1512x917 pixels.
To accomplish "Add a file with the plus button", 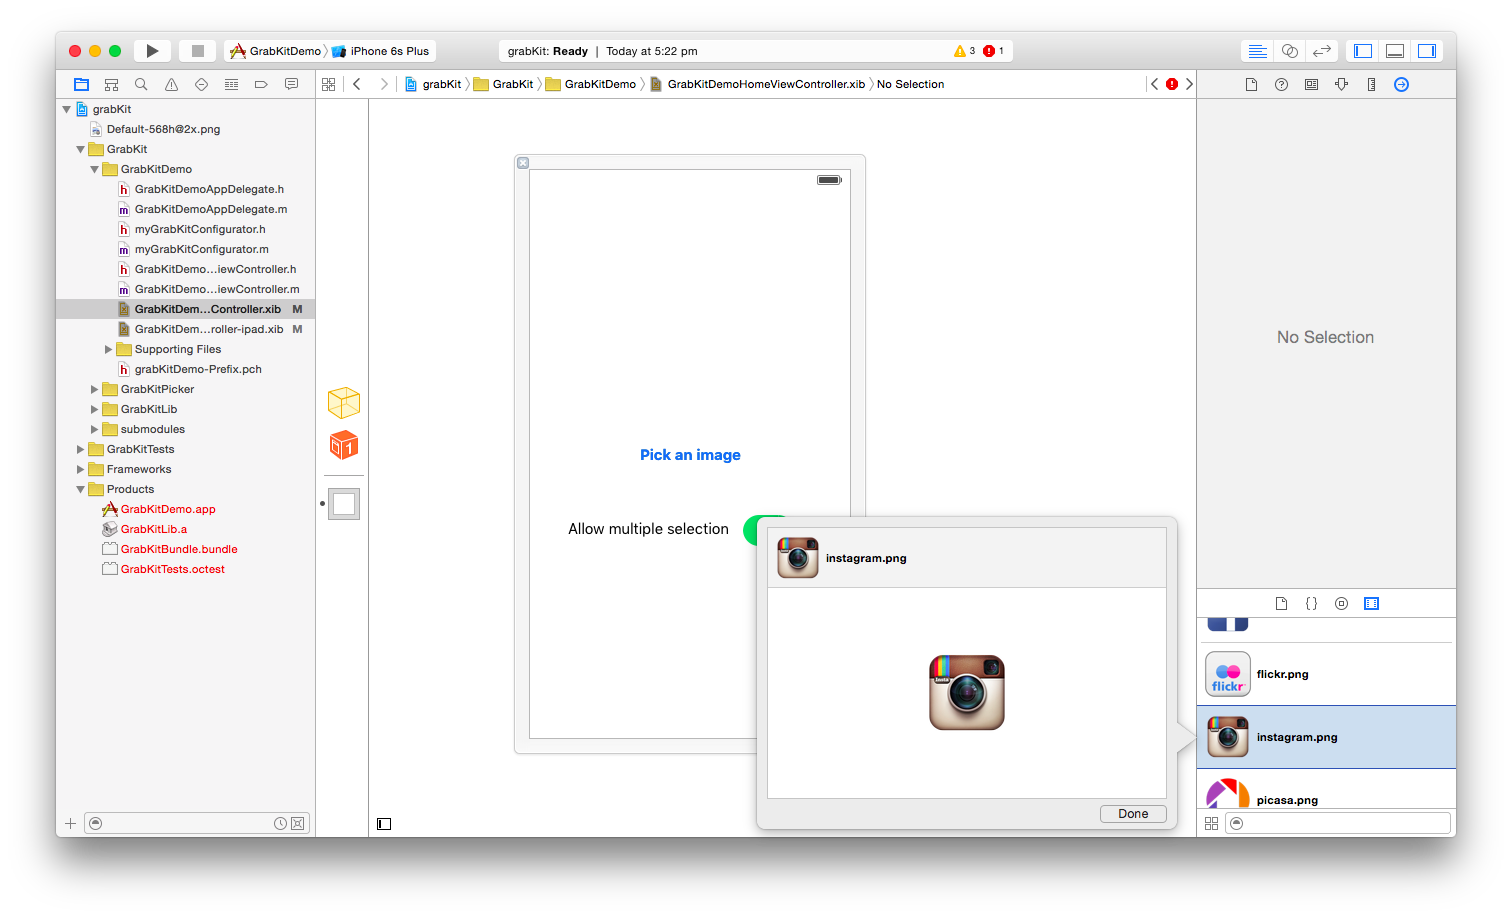I will pyautogui.click(x=70, y=824).
